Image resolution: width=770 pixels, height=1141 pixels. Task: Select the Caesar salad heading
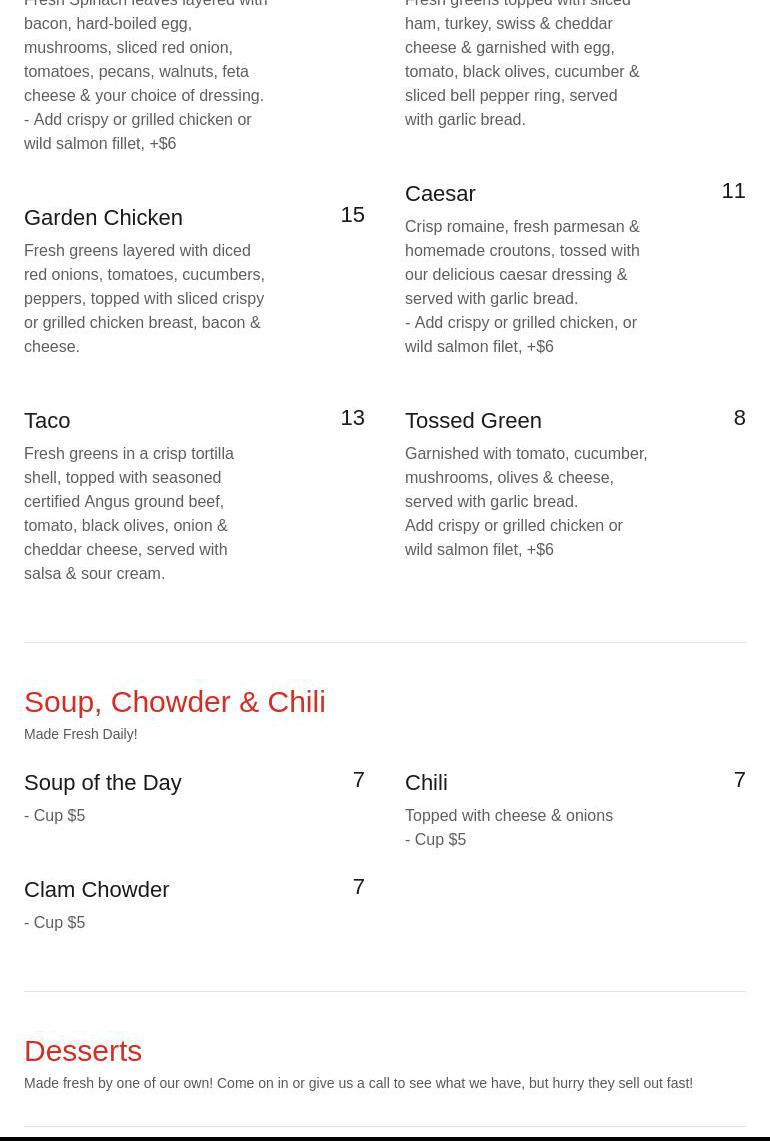(x=440, y=193)
